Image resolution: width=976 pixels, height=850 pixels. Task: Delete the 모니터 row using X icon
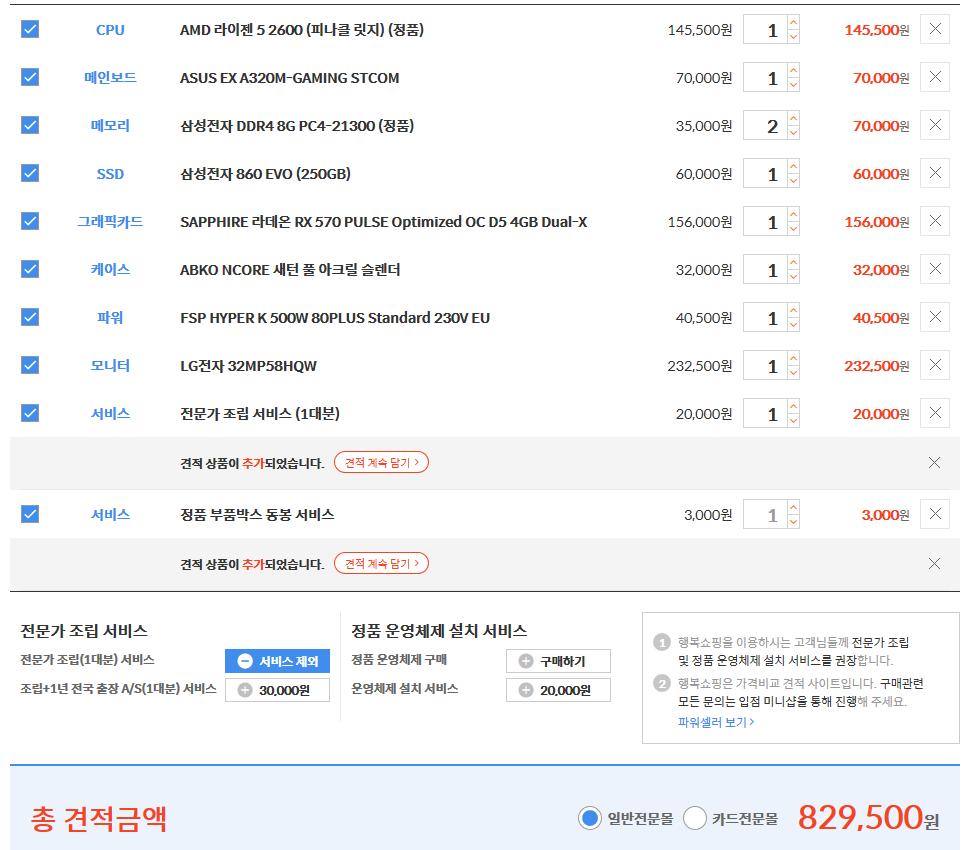pyautogui.click(x=935, y=365)
